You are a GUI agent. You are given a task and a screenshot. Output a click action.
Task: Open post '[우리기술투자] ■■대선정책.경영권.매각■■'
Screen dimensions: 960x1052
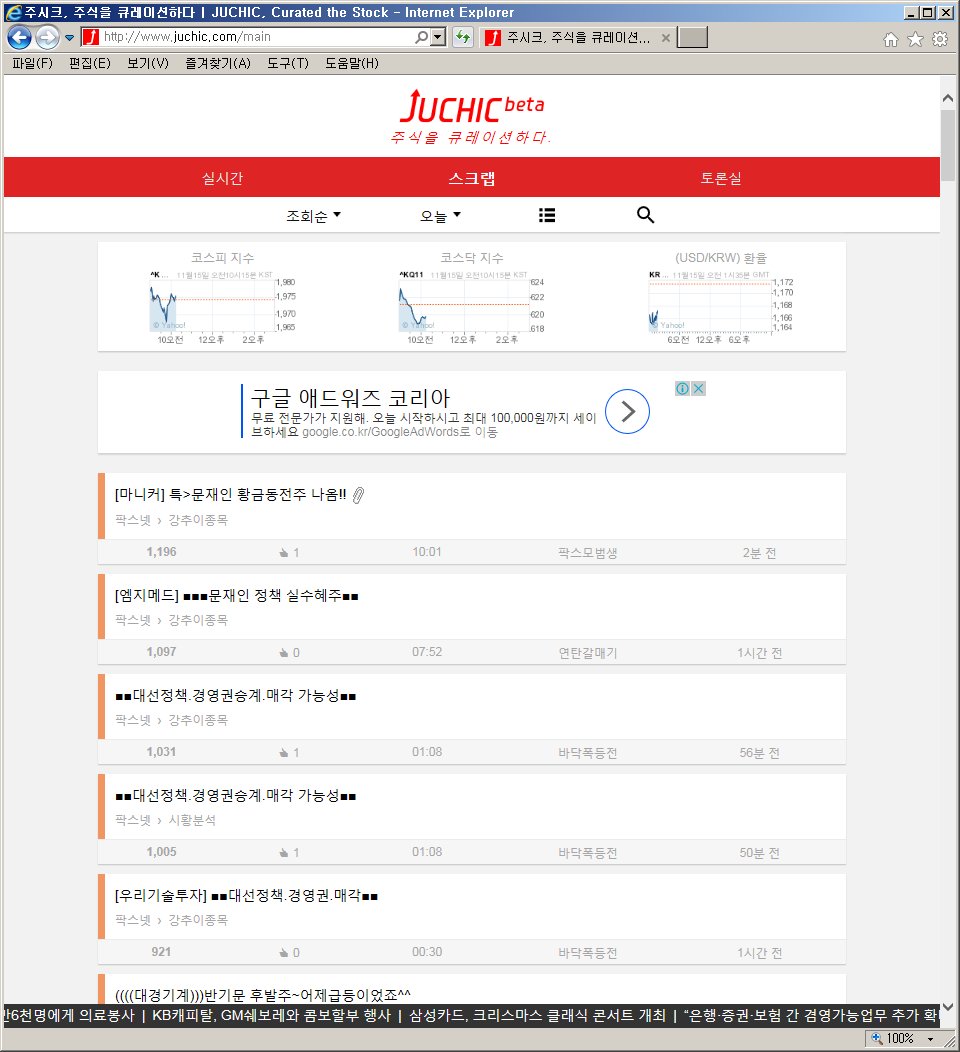246,895
